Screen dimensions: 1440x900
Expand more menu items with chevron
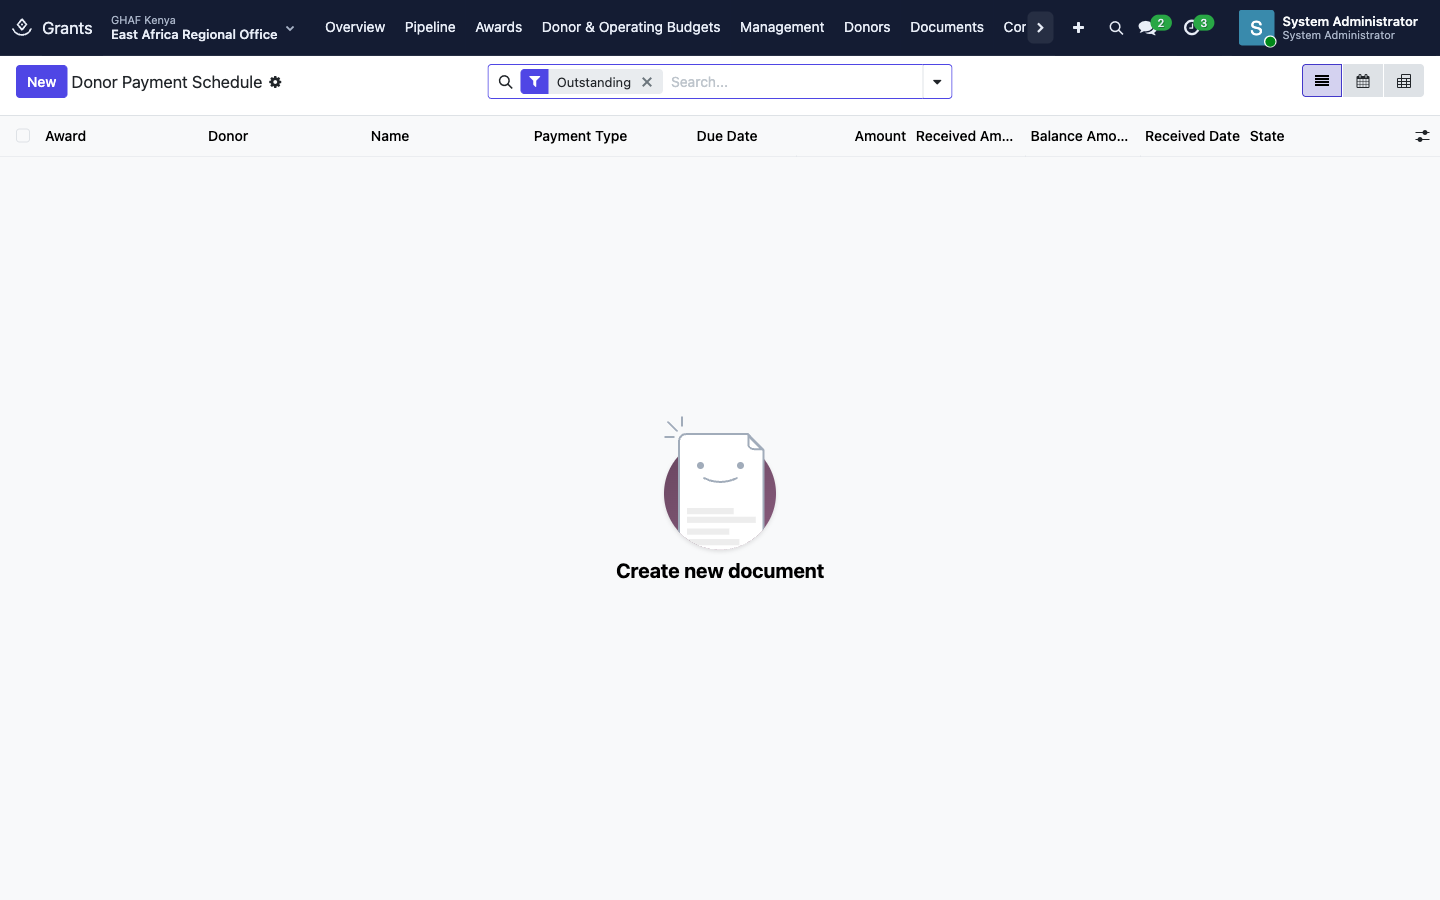click(x=1040, y=28)
